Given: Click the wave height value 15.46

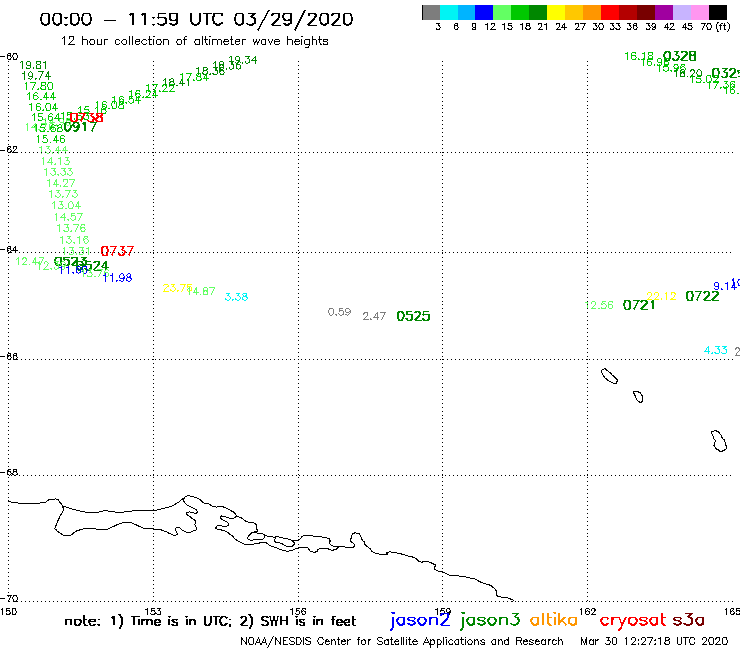Looking at the screenshot, I should (50, 139).
